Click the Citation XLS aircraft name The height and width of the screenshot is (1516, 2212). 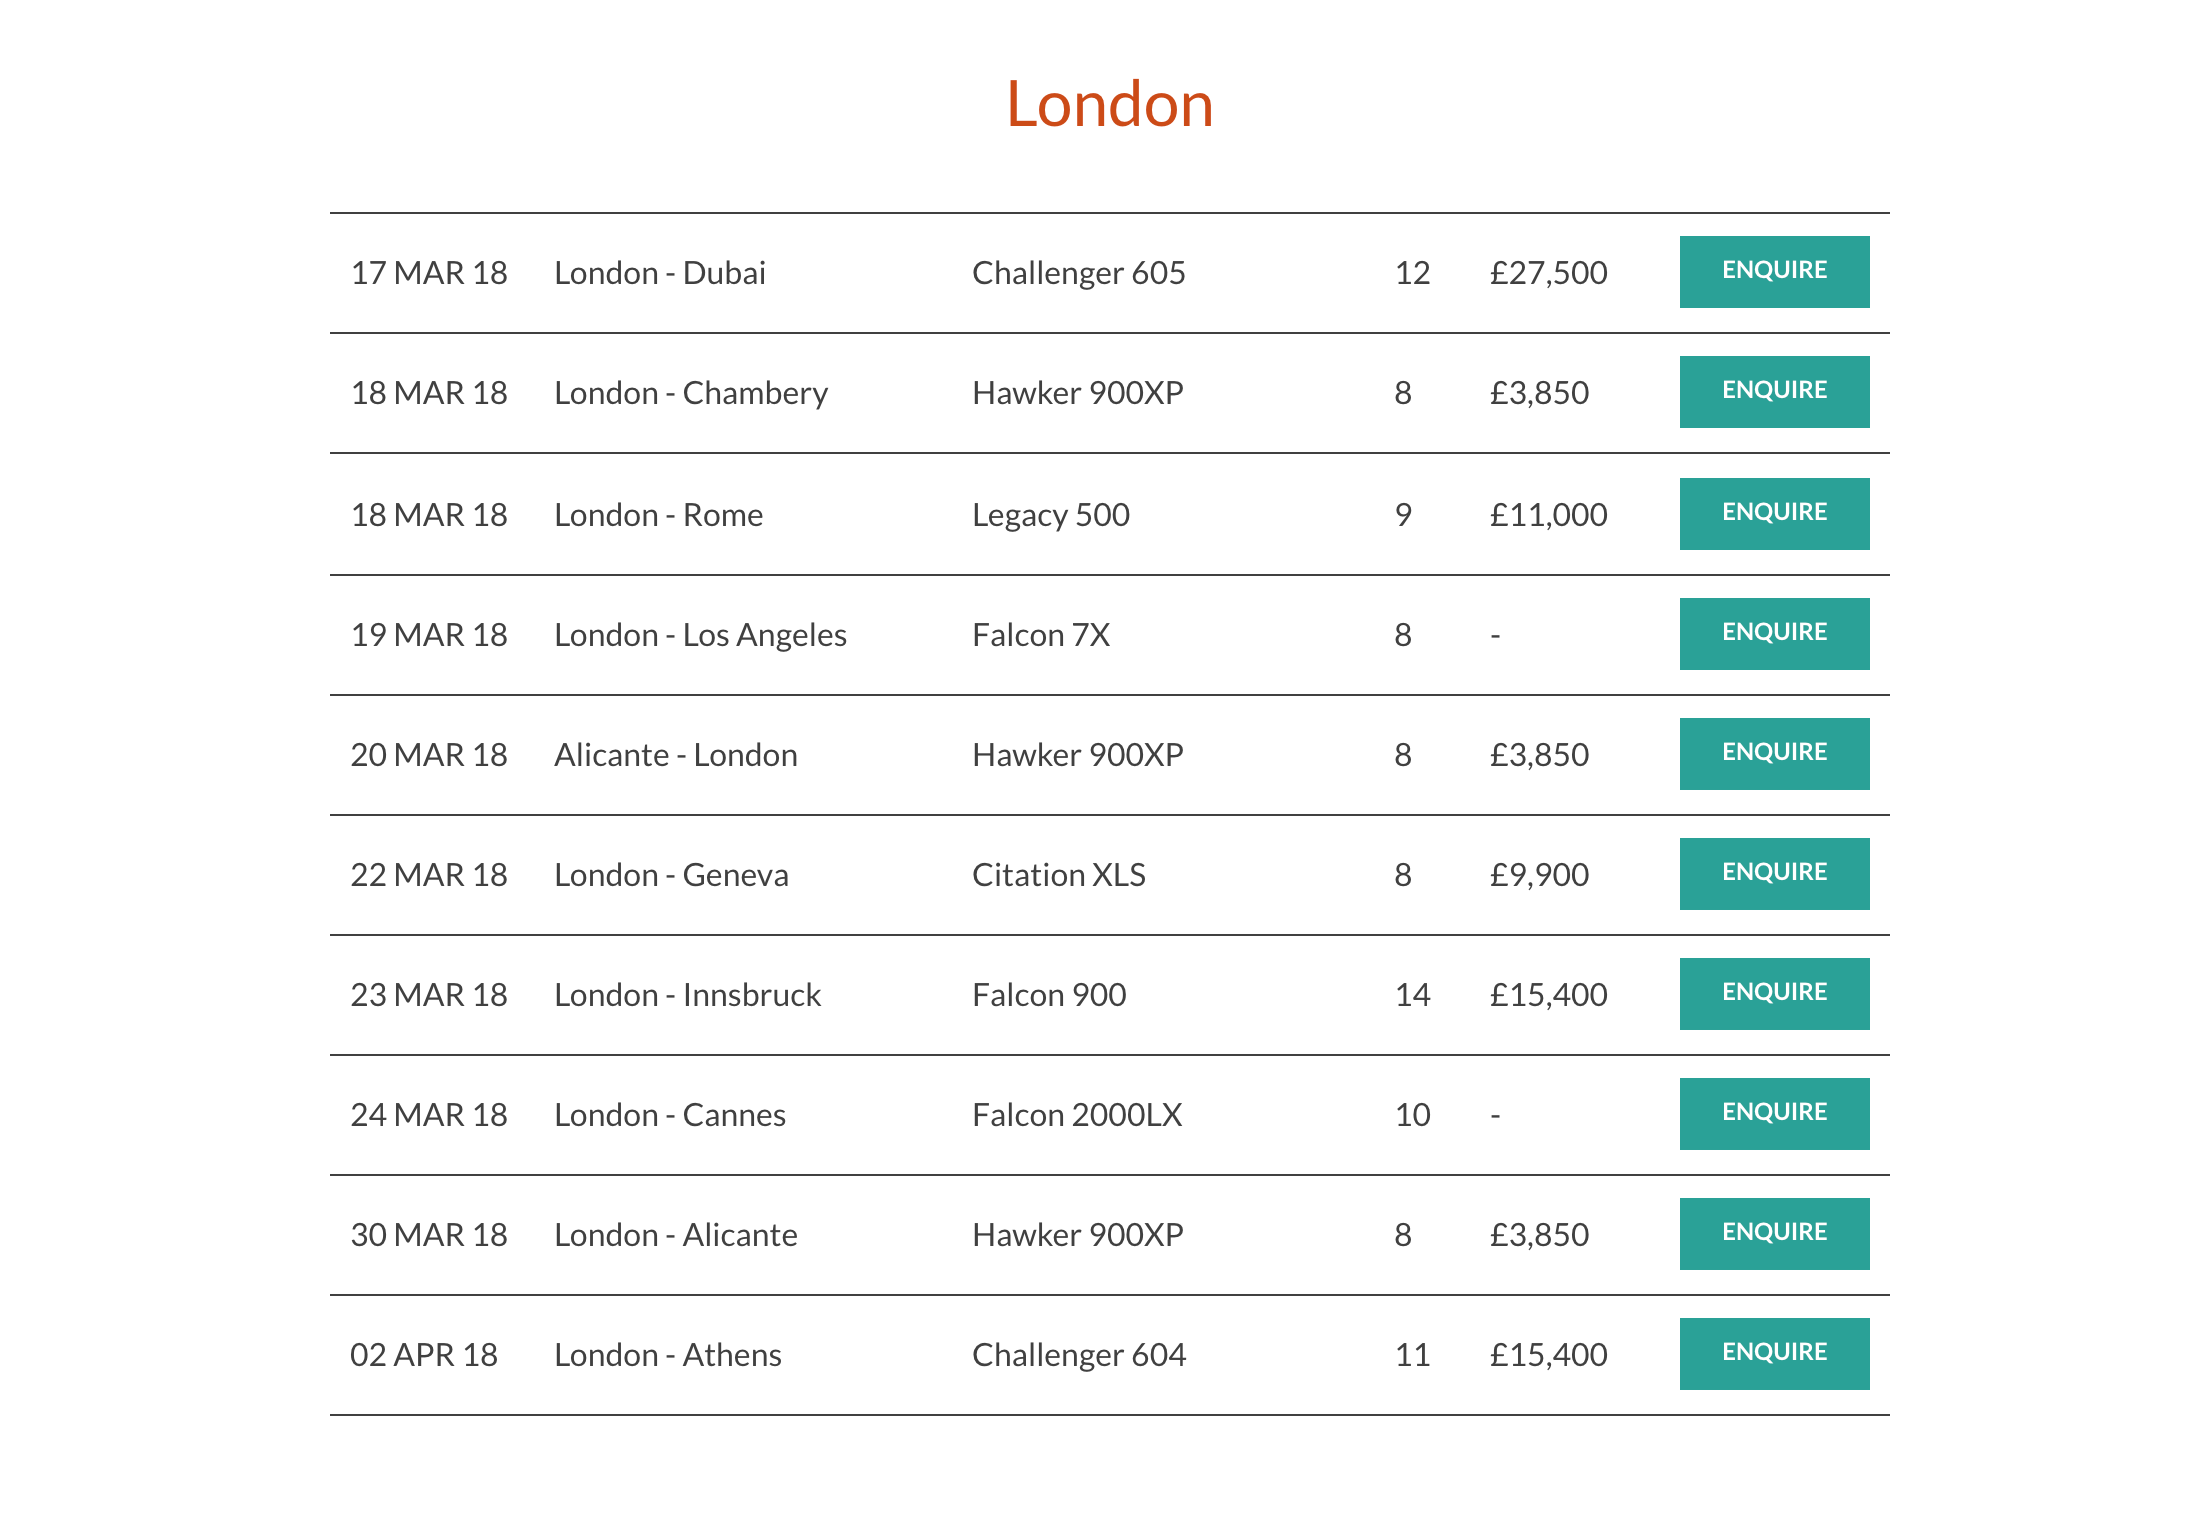(1059, 875)
